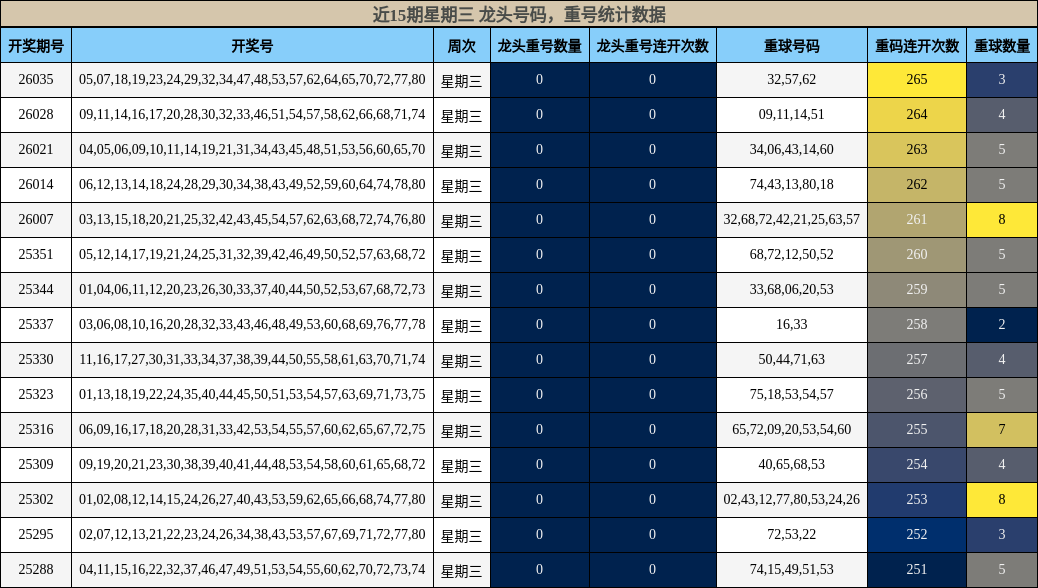The image size is (1038, 588).
Task: Select issue number 26035 cell
Action: tap(36, 80)
